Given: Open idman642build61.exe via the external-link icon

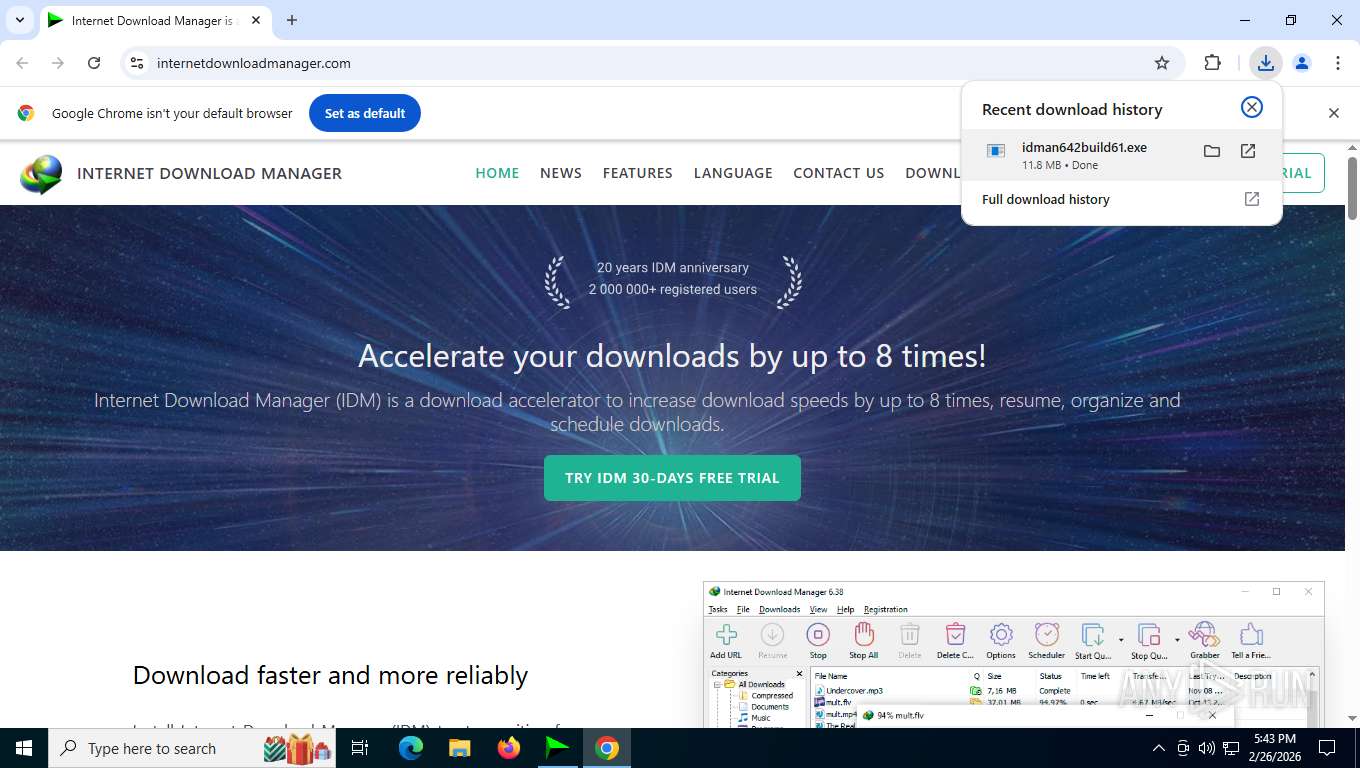Looking at the screenshot, I should click(x=1248, y=151).
